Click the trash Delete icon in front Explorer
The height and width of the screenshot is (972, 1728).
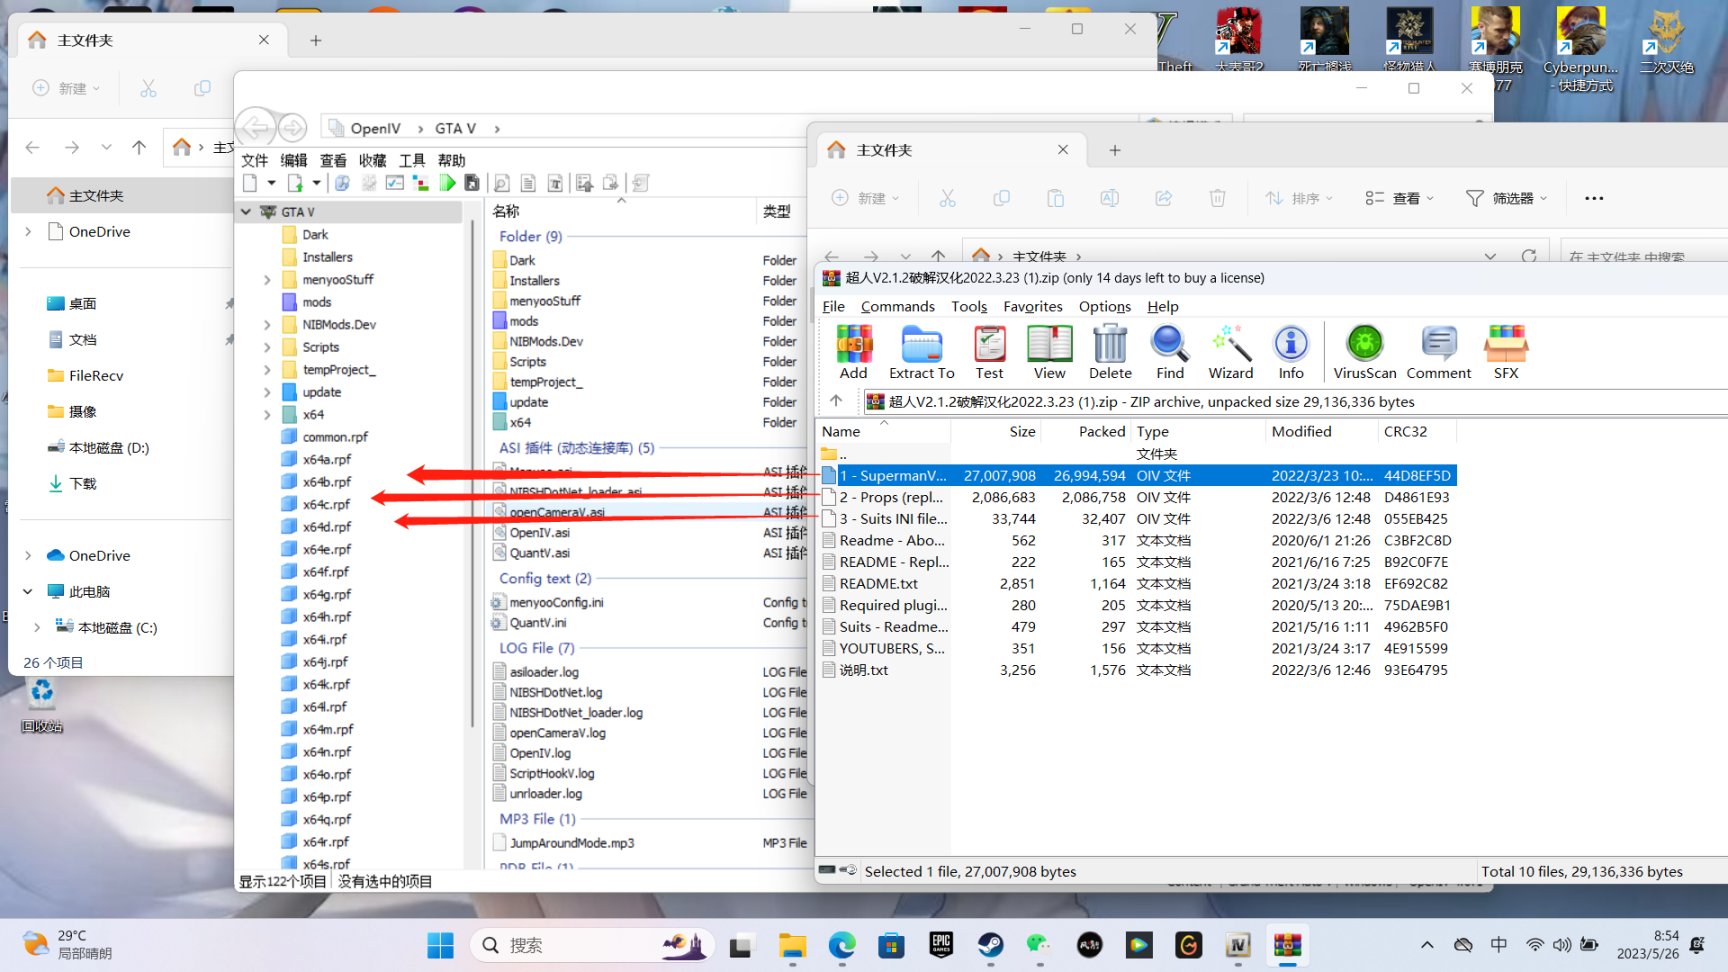click(x=1217, y=198)
